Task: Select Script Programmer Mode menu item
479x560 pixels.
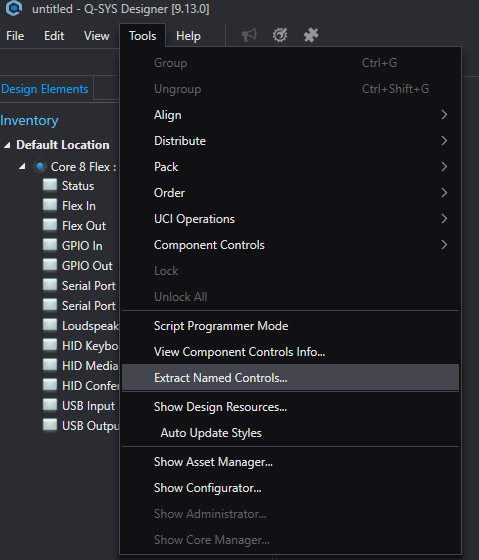Action: tap(290, 326)
